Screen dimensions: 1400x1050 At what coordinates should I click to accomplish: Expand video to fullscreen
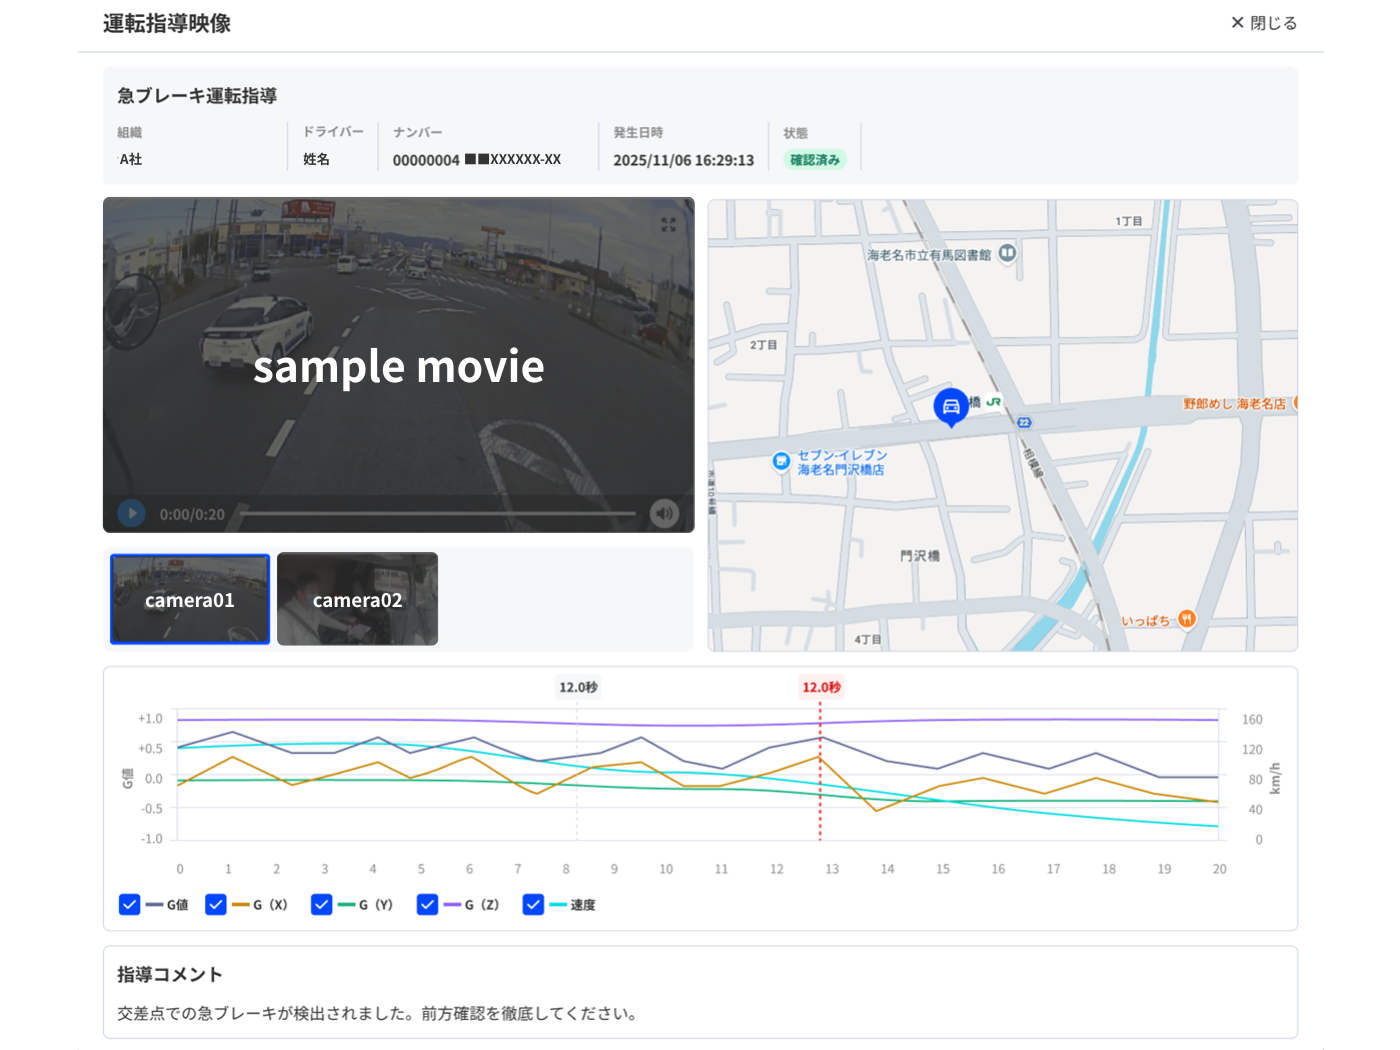coord(668,225)
